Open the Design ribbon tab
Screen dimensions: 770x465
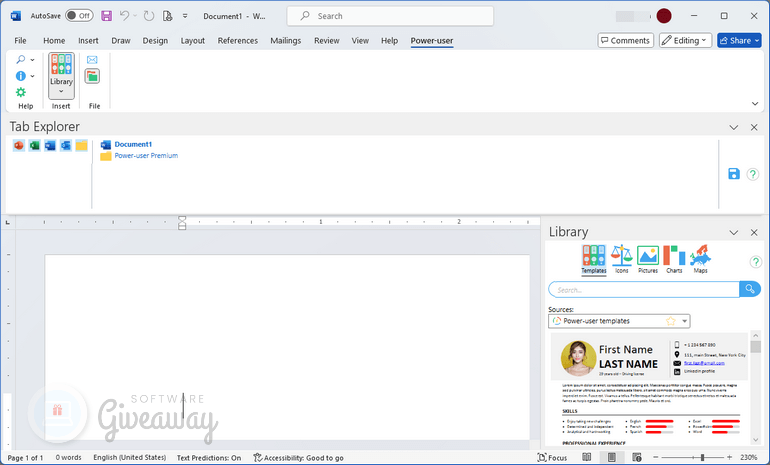tap(155, 41)
